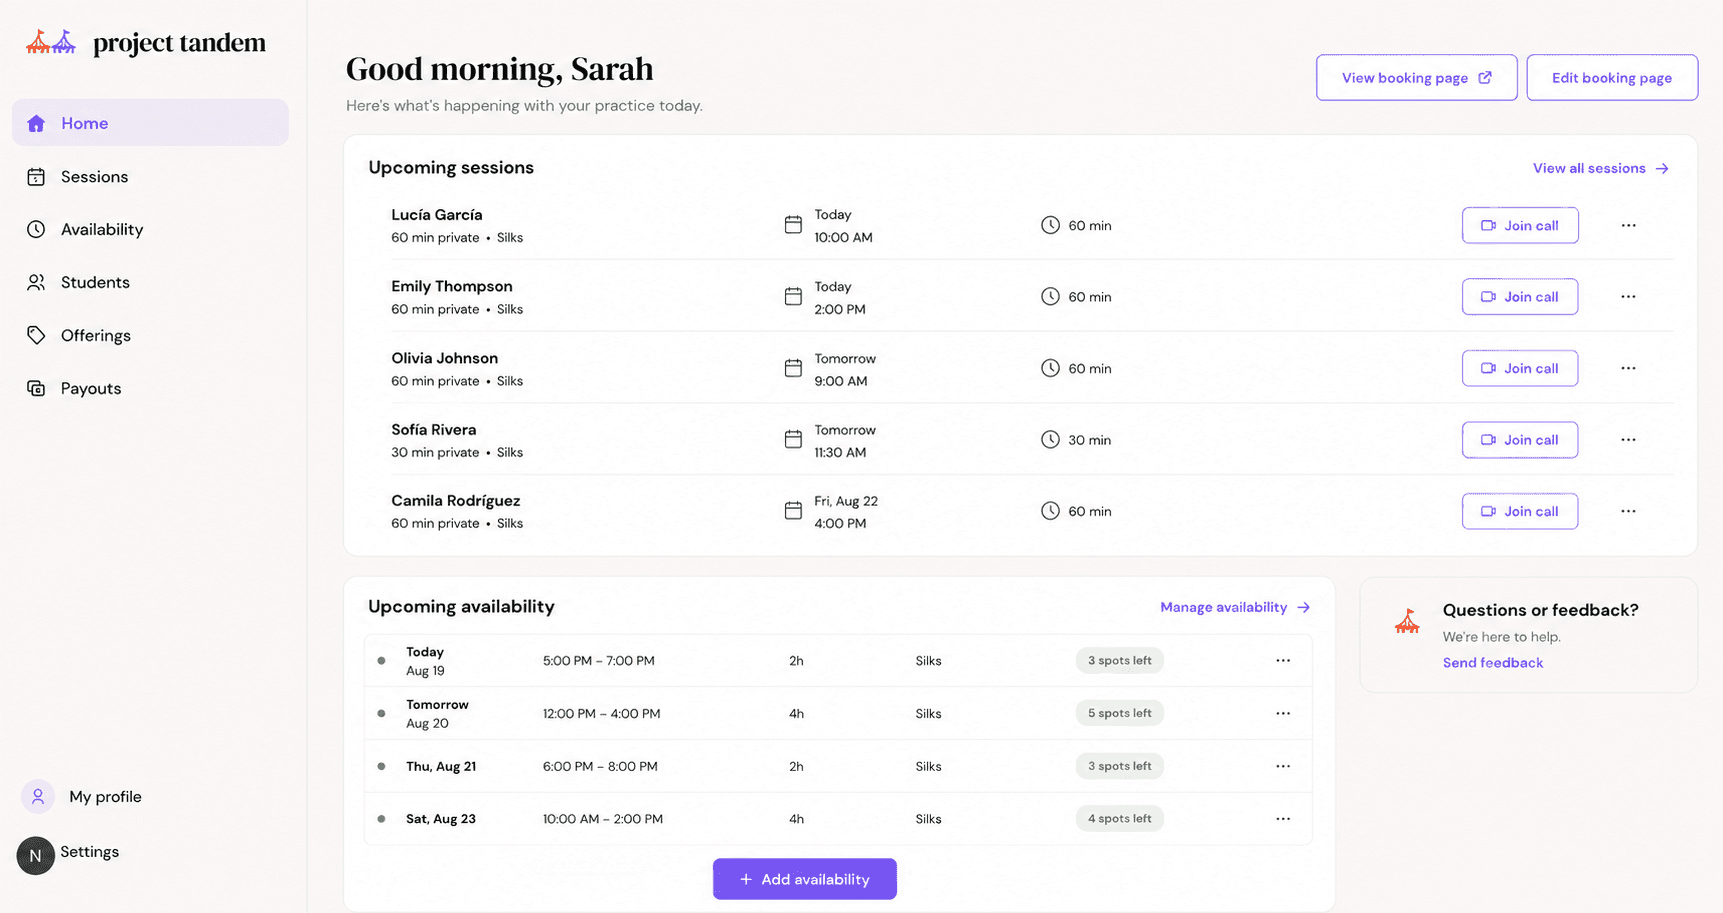Select the Lucía García session name
Screen dimensions: 1723x913
[x=437, y=215]
